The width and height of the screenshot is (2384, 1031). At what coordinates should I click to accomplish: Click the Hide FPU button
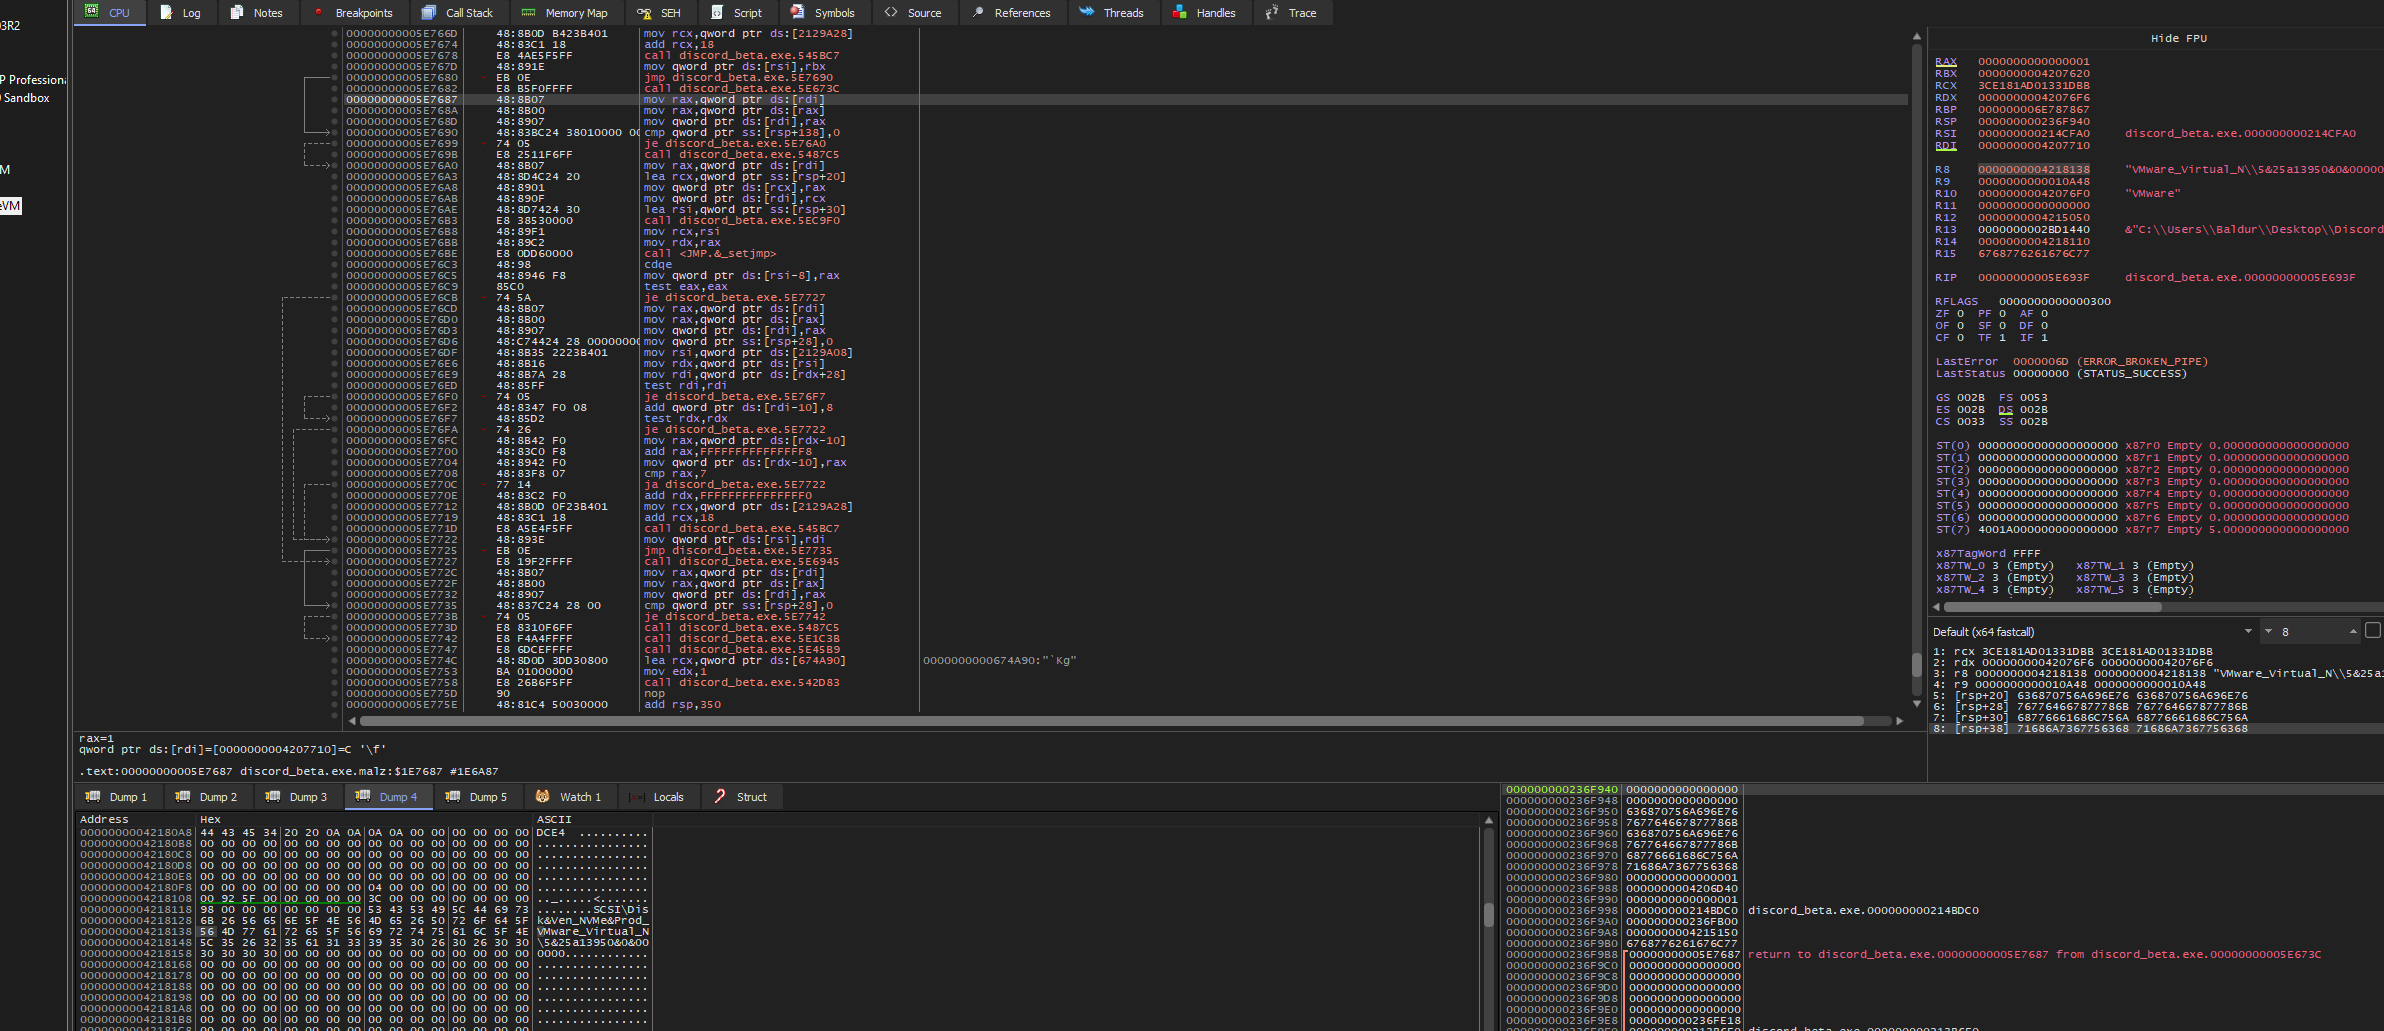2178,38
